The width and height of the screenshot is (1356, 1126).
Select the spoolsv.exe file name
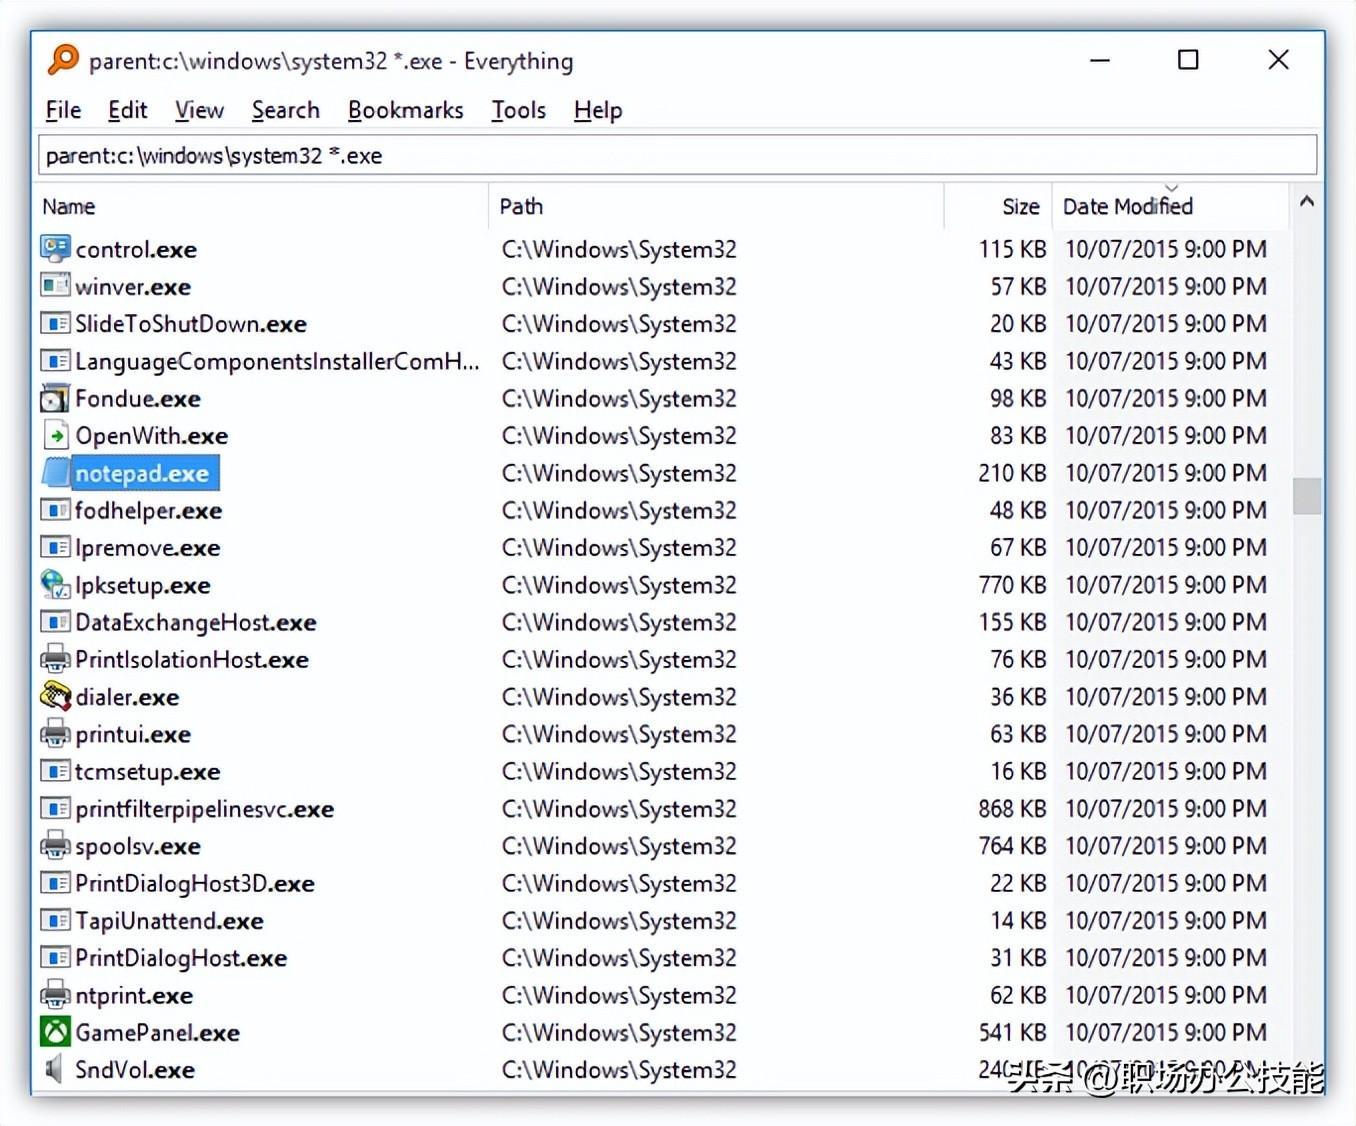coord(138,847)
